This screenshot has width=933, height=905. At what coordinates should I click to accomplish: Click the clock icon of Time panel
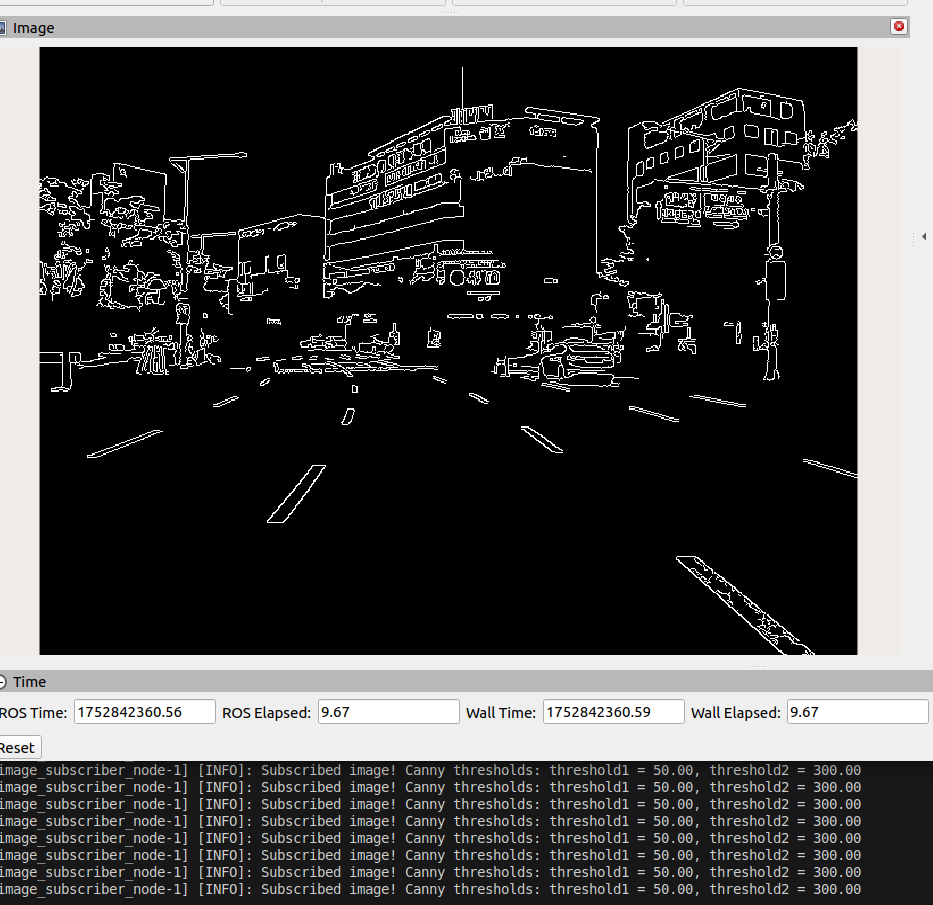coord(2,682)
